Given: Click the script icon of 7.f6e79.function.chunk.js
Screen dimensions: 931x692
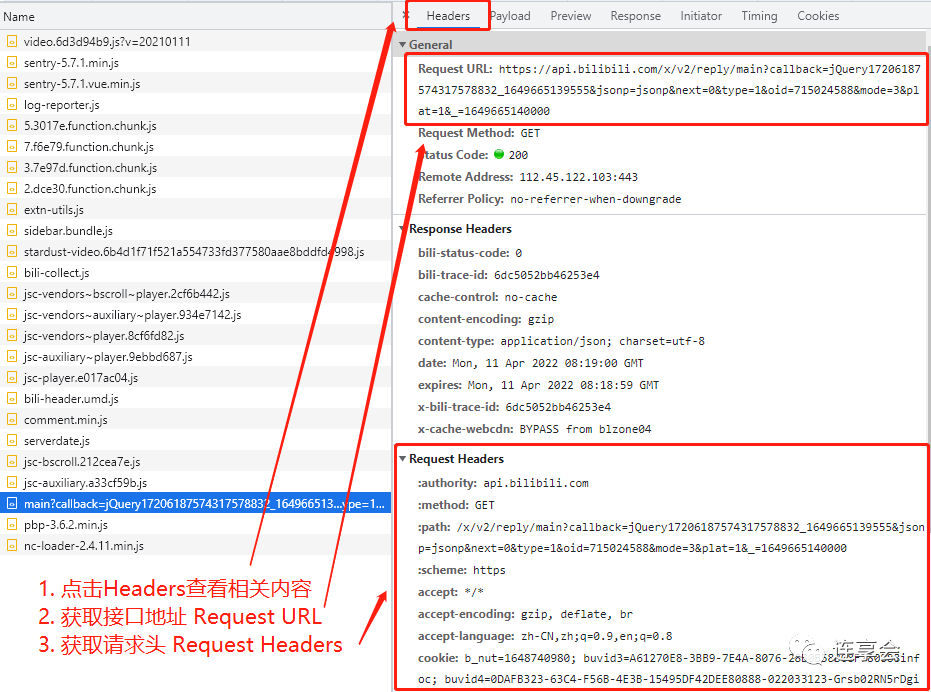Looking at the screenshot, I should (11, 147).
